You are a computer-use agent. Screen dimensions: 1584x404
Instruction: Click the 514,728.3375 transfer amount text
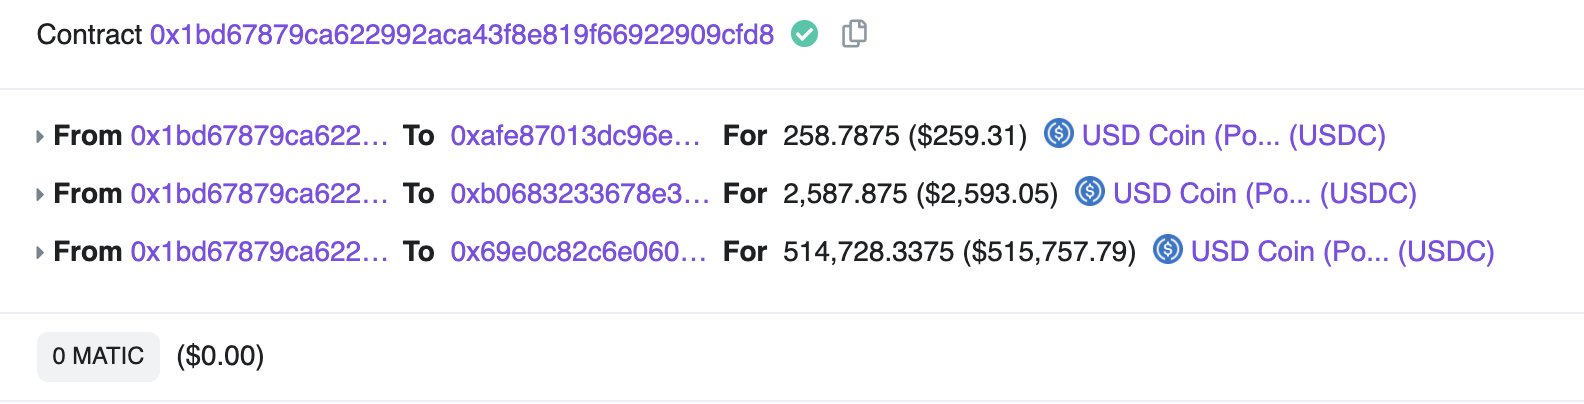click(868, 251)
